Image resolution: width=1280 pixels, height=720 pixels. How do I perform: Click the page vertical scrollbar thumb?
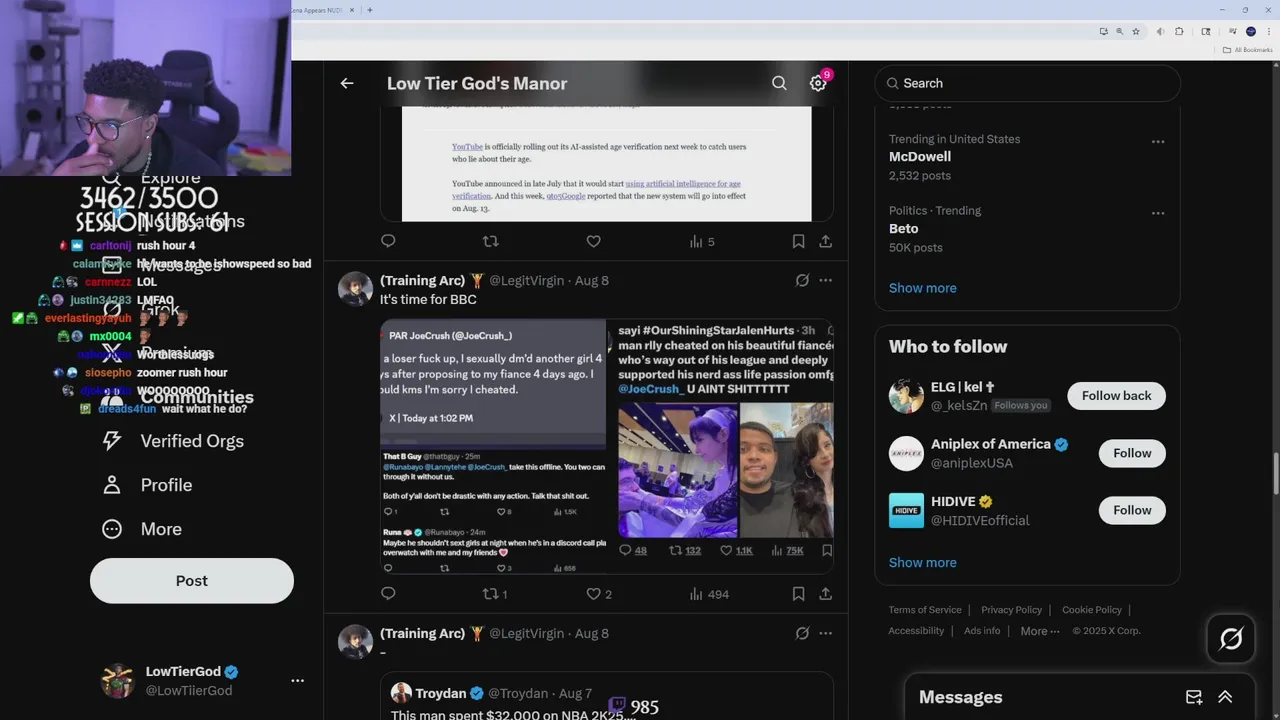1275,472
